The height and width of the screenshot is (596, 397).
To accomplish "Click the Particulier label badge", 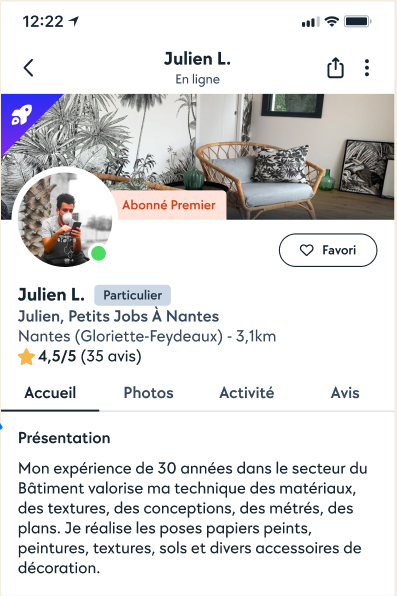I will (x=133, y=295).
